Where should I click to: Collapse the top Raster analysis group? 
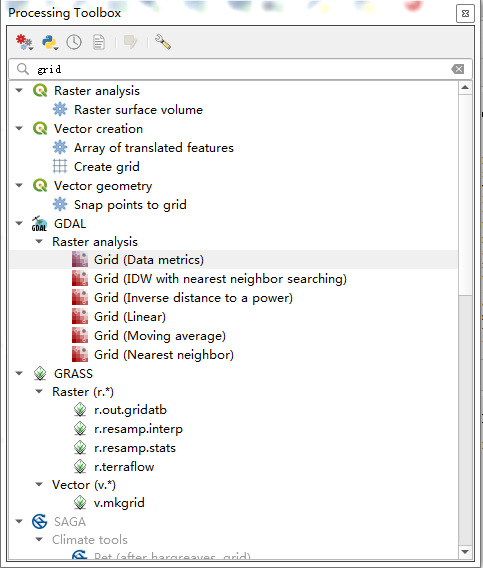[x=19, y=90]
